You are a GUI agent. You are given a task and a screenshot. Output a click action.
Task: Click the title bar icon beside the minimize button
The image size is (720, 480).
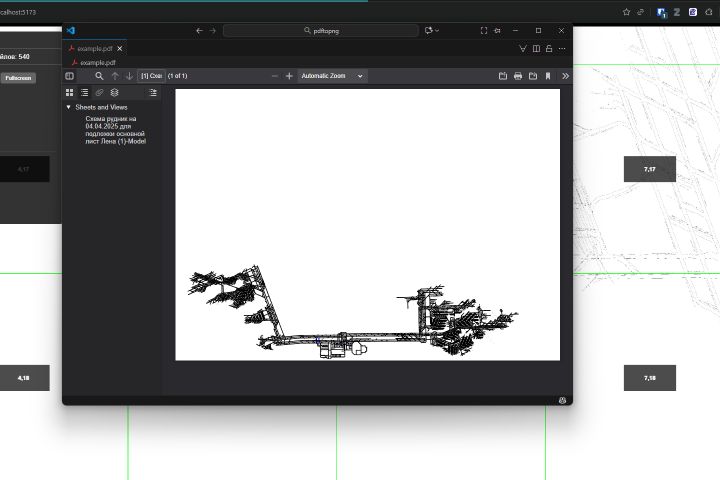click(497, 30)
